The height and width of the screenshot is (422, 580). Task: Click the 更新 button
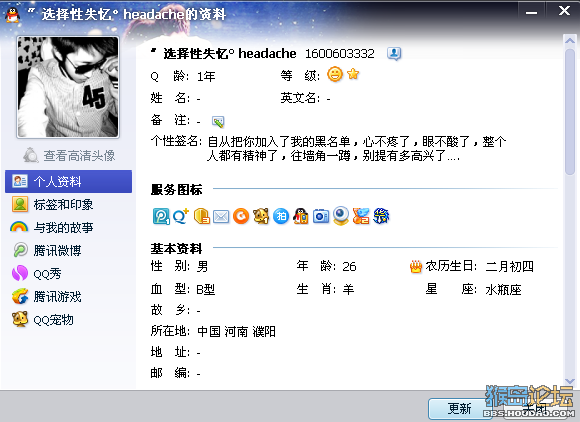459,408
